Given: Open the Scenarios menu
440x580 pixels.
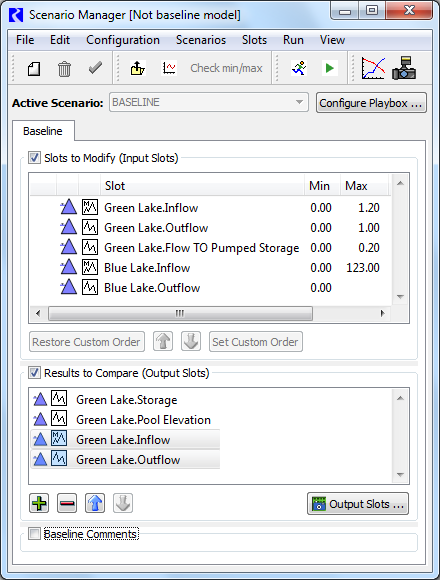Looking at the screenshot, I should pyautogui.click(x=201, y=40).
